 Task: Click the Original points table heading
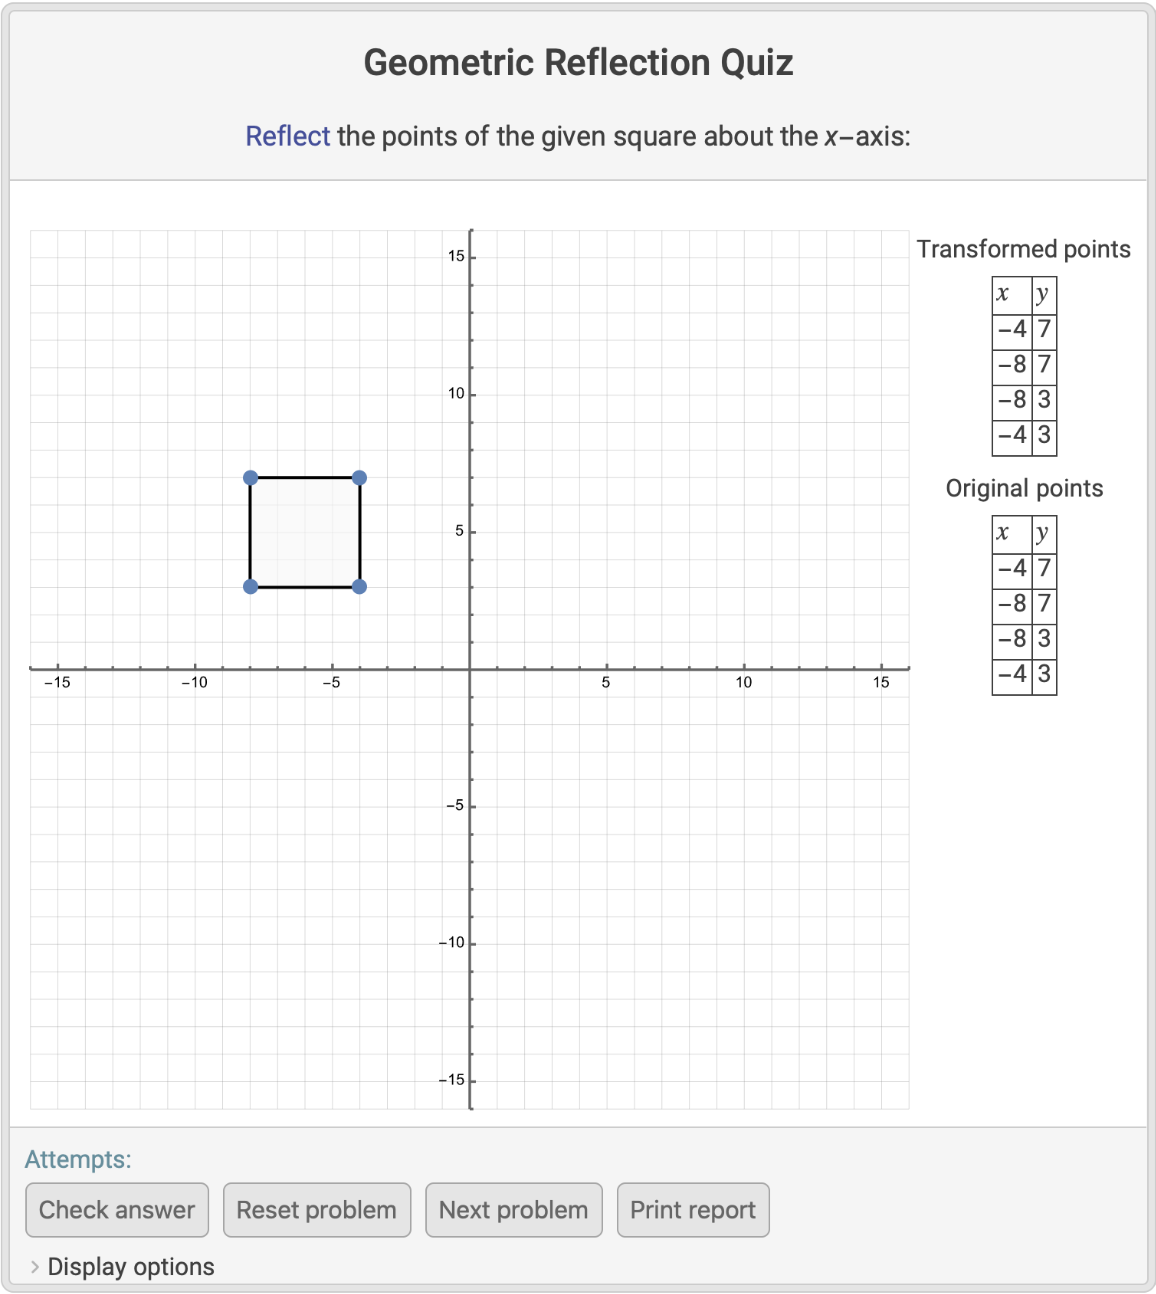coord(1024,488)
